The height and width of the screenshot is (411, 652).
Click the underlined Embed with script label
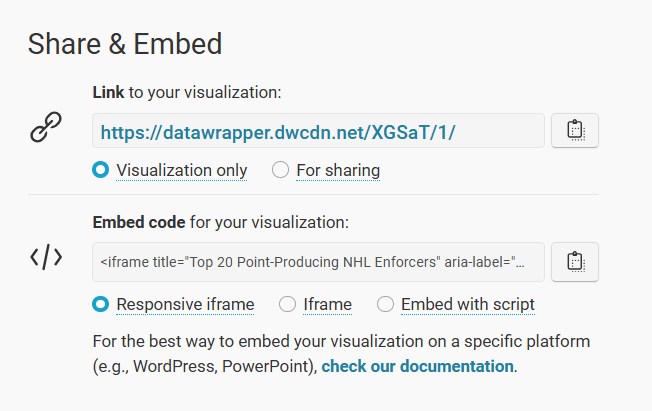click(468, 305)
